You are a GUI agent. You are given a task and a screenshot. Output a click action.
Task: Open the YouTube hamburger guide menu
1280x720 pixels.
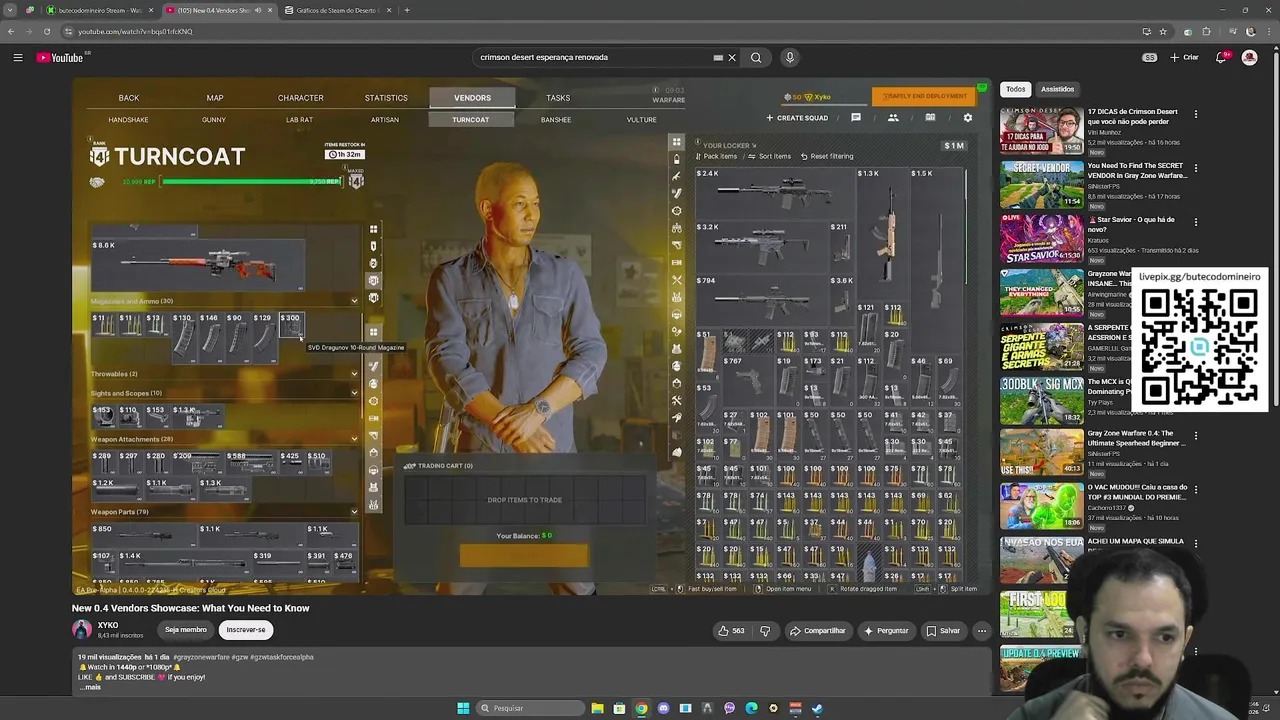click(18, 57)
